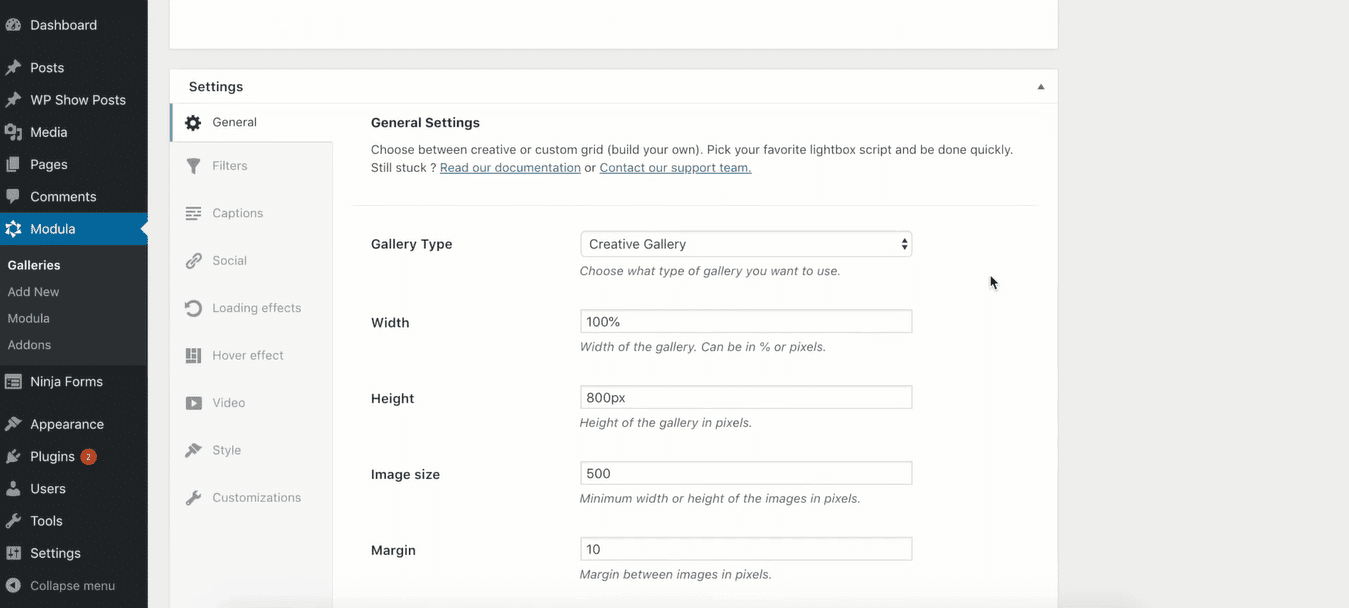Viewport: 1349px width, 608px height.
Task: Switch to the Video tab
Action: pos(251,403)
